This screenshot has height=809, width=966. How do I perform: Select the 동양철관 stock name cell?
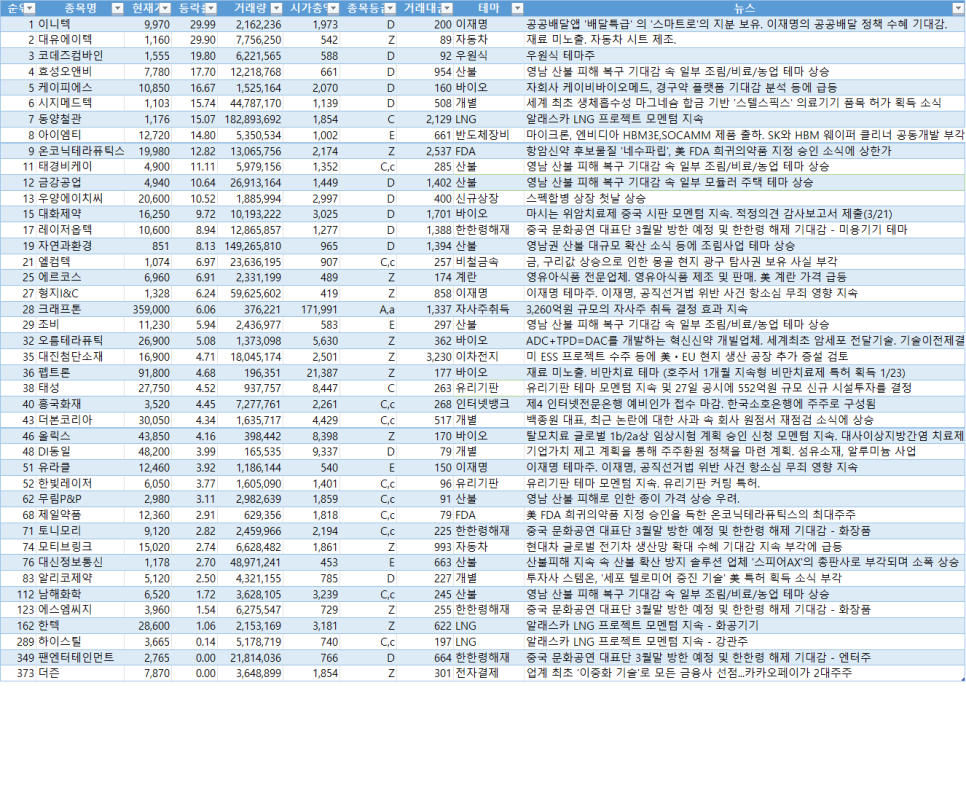(80, 119)
